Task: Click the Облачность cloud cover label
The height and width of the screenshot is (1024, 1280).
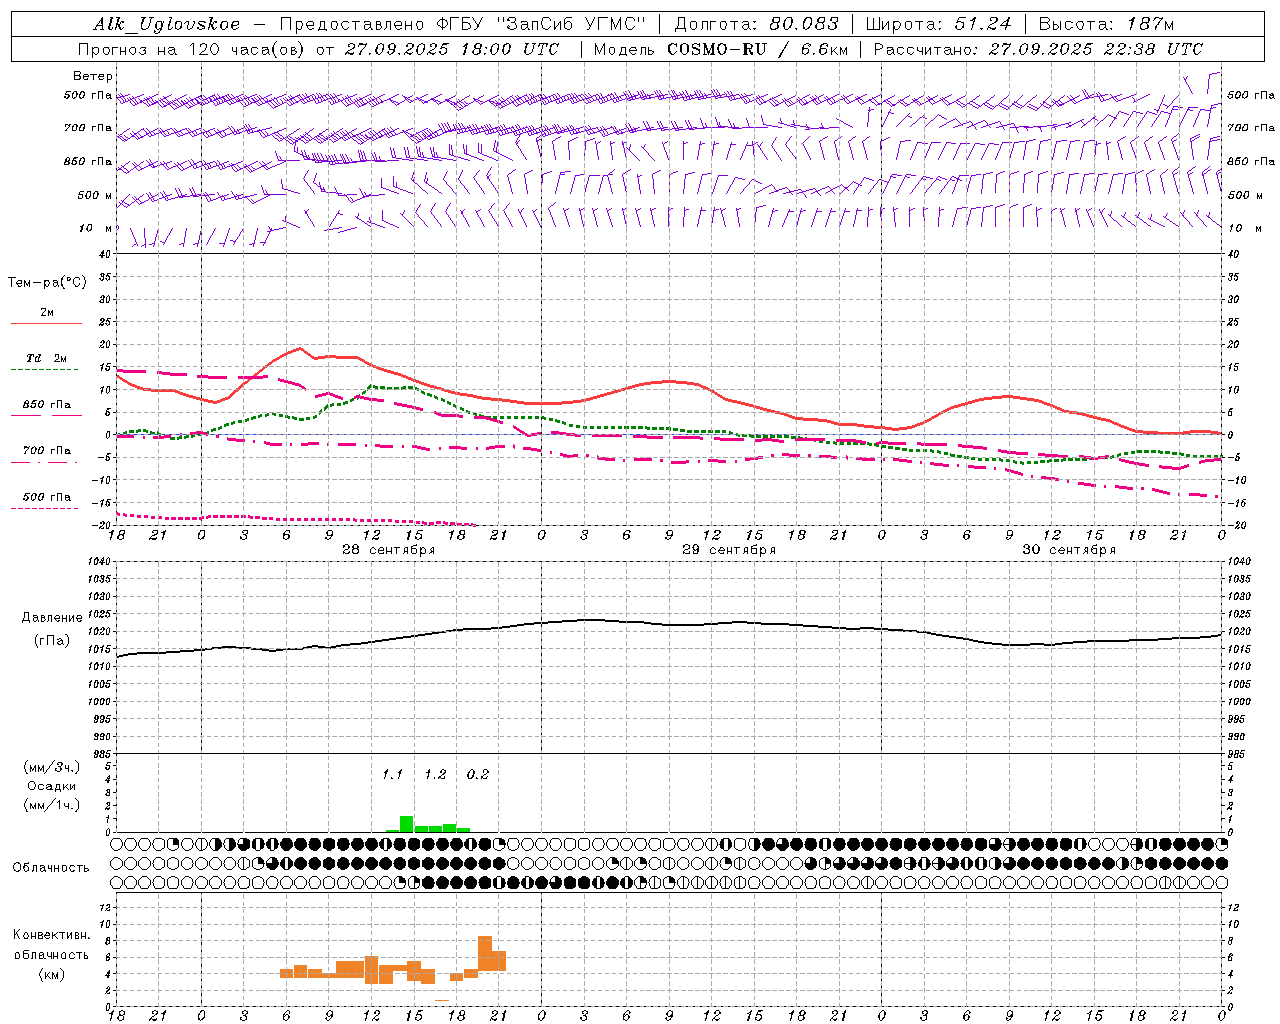Action: [x=51, y=868]
